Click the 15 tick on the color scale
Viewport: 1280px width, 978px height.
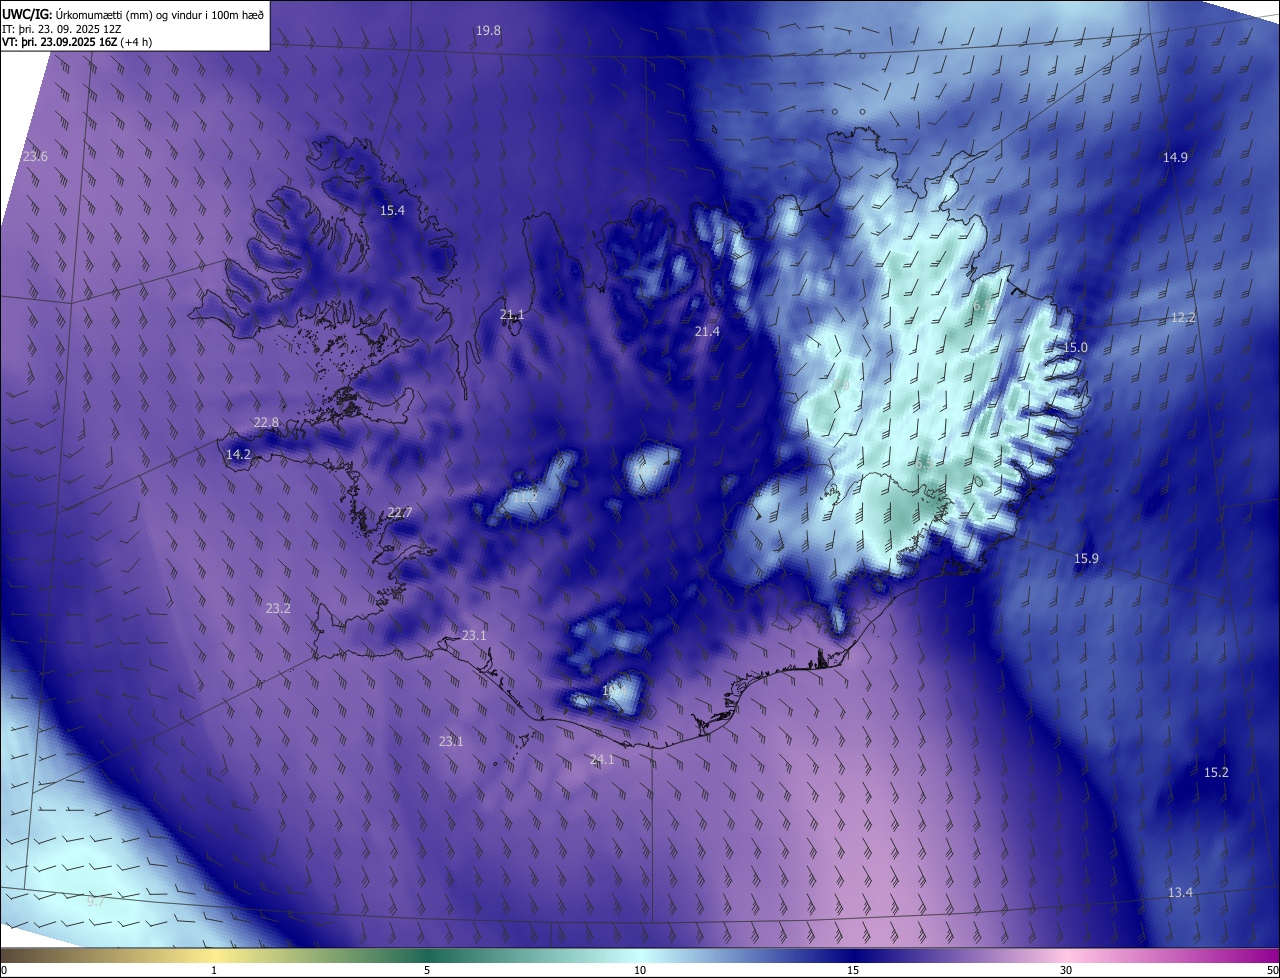853,970
